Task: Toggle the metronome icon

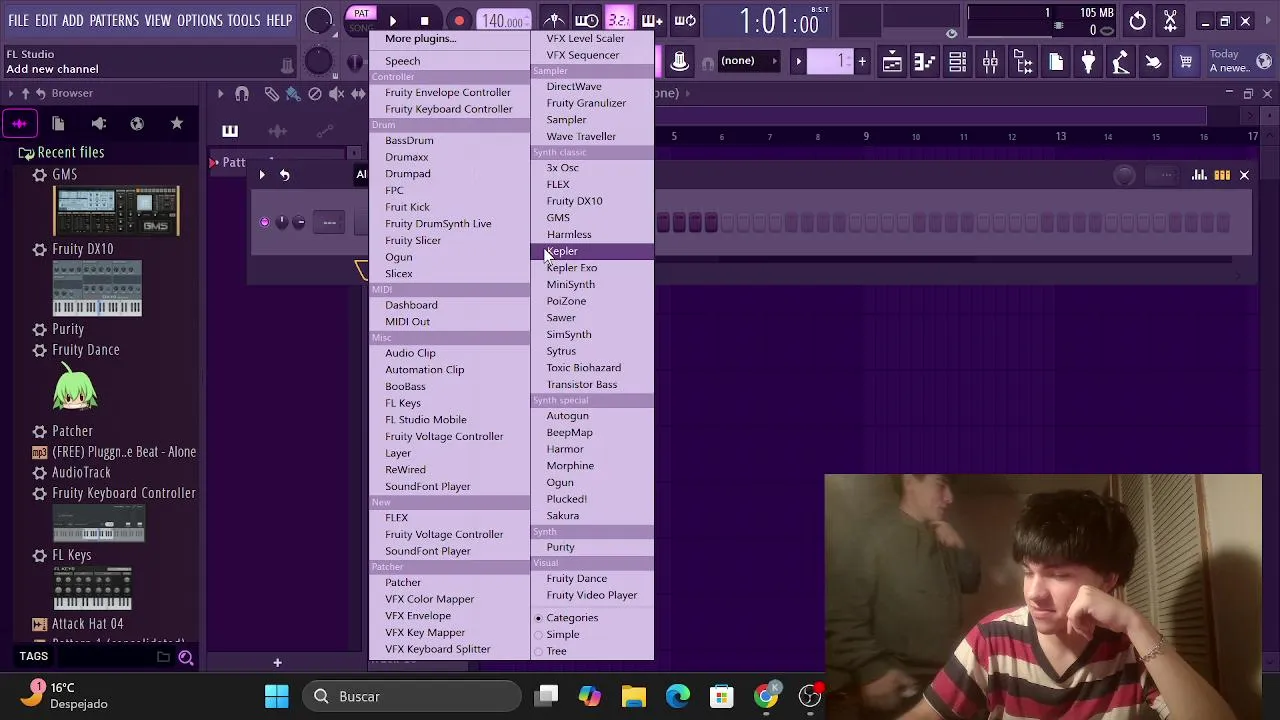Action: pyautogui.click(x=554, y=20)
